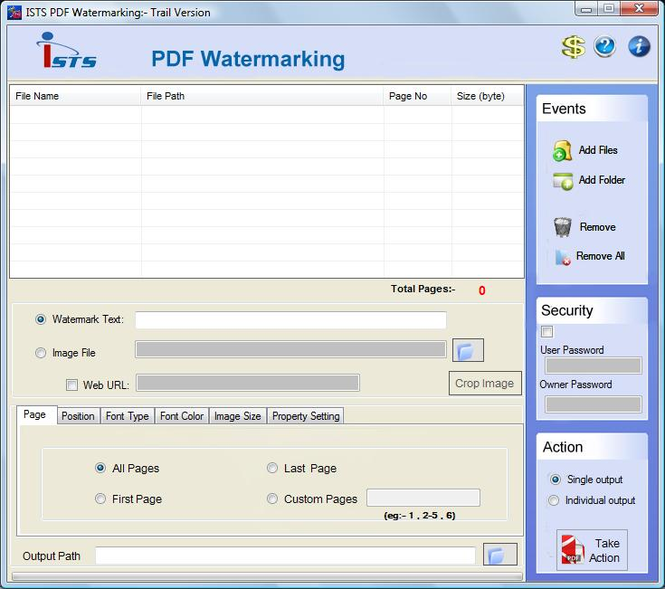Click the Add Files icon
The height and width of the screenshot is (589, 665).
562,151
